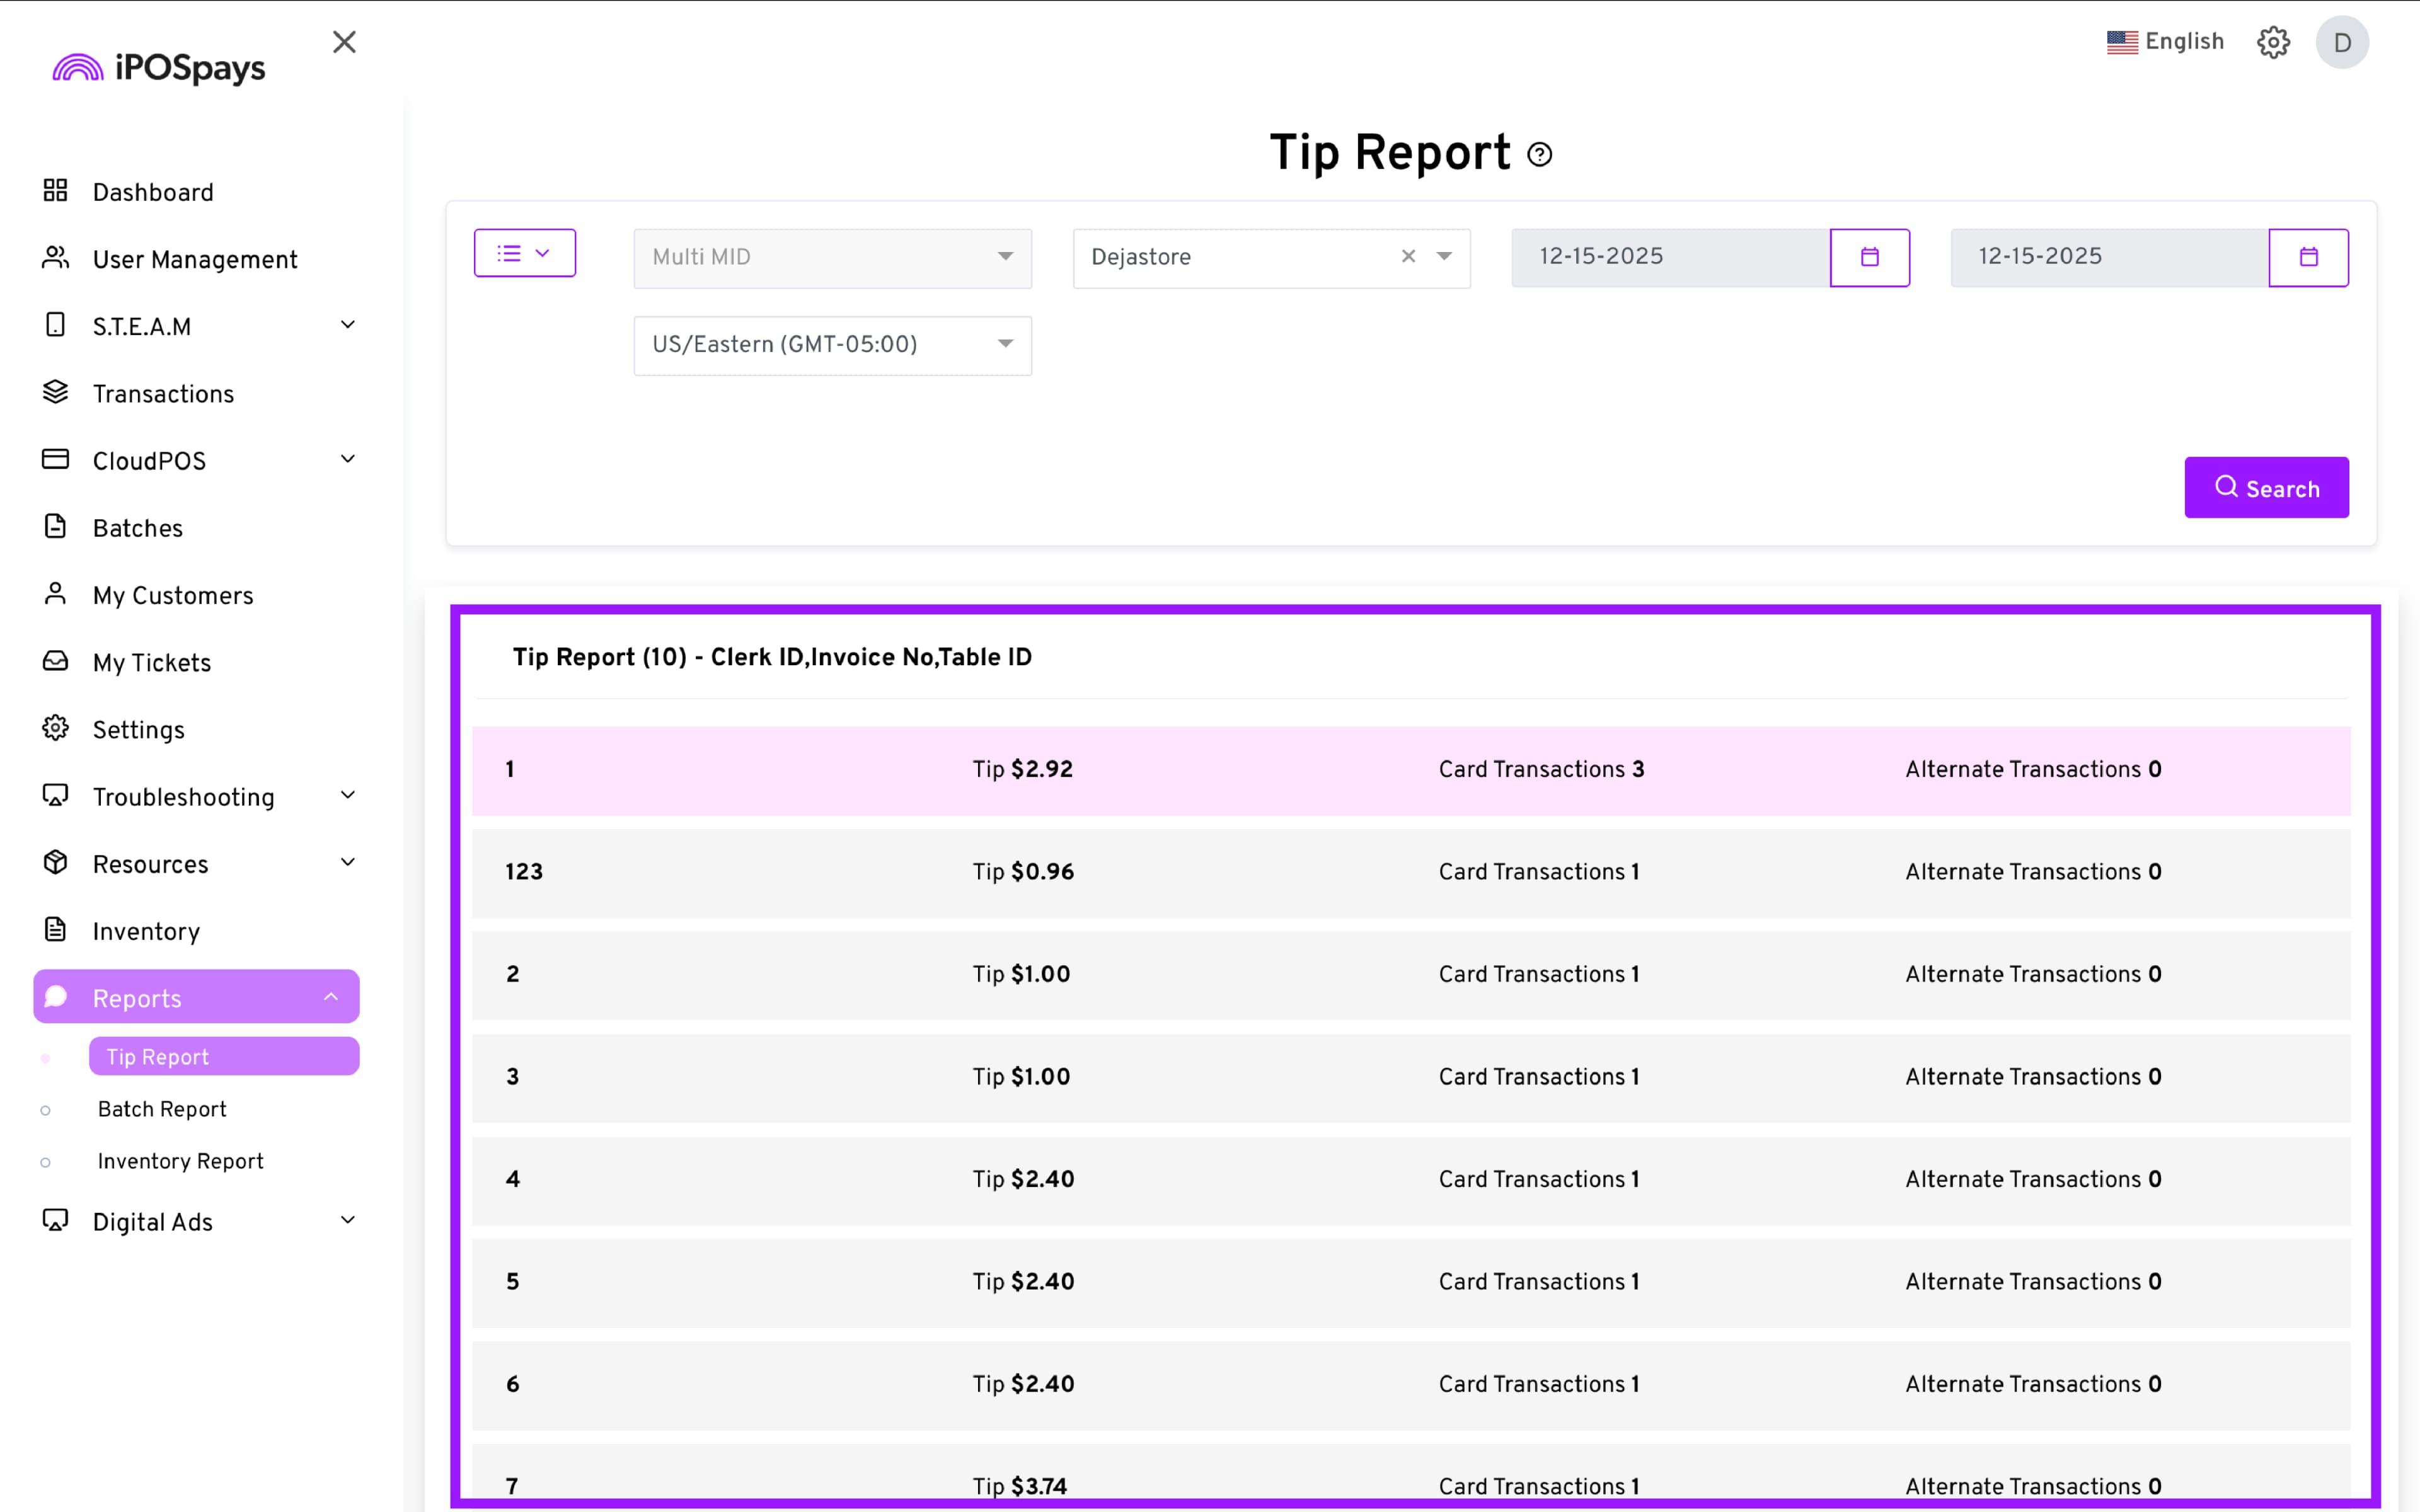This screenshot has width=2420, height=1512.
Task: Open Transactions from the sidebar
Action: coord(163,393)
